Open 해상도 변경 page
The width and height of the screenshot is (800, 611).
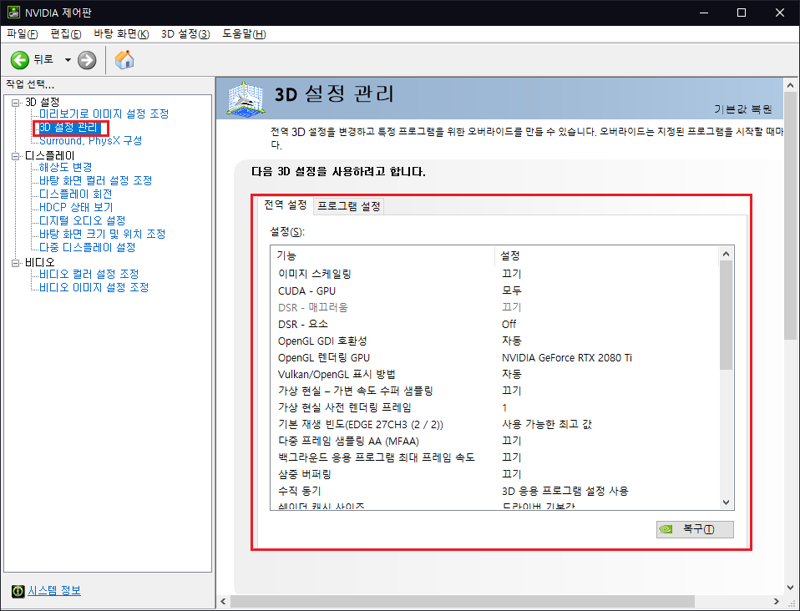(x=66, y=167)
